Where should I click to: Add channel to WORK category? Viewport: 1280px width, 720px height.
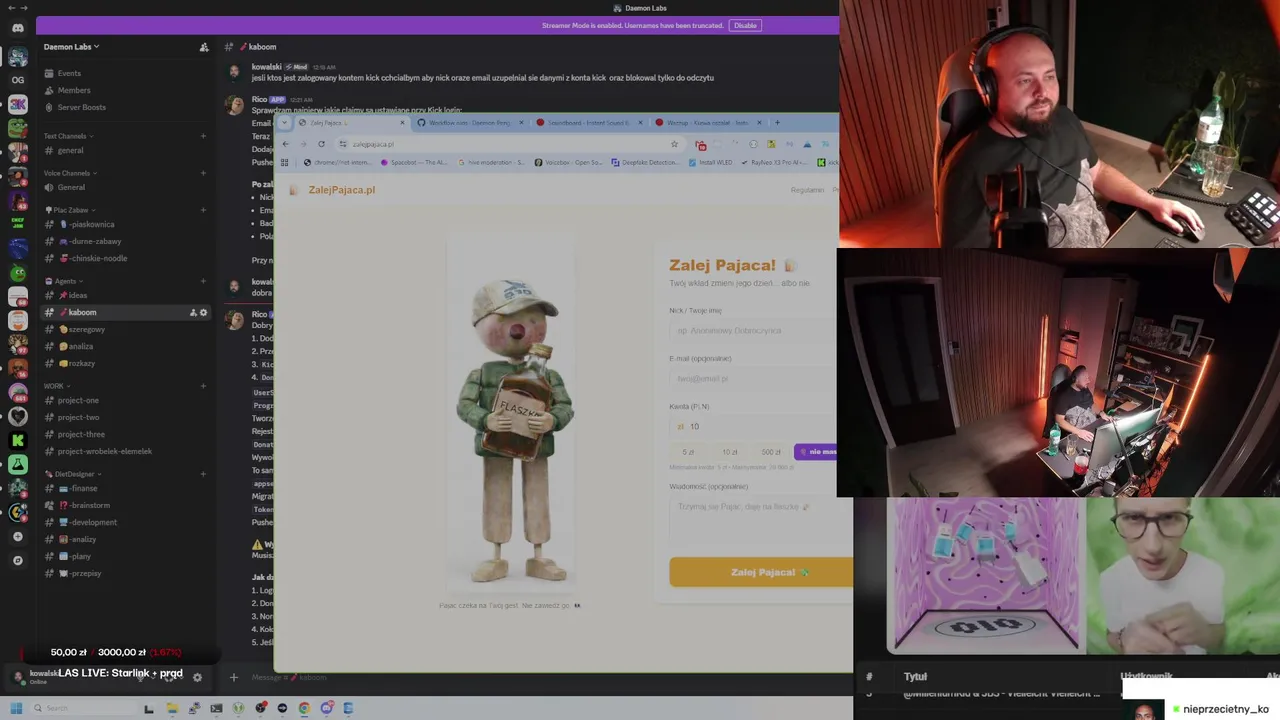(x=204, y=386)
